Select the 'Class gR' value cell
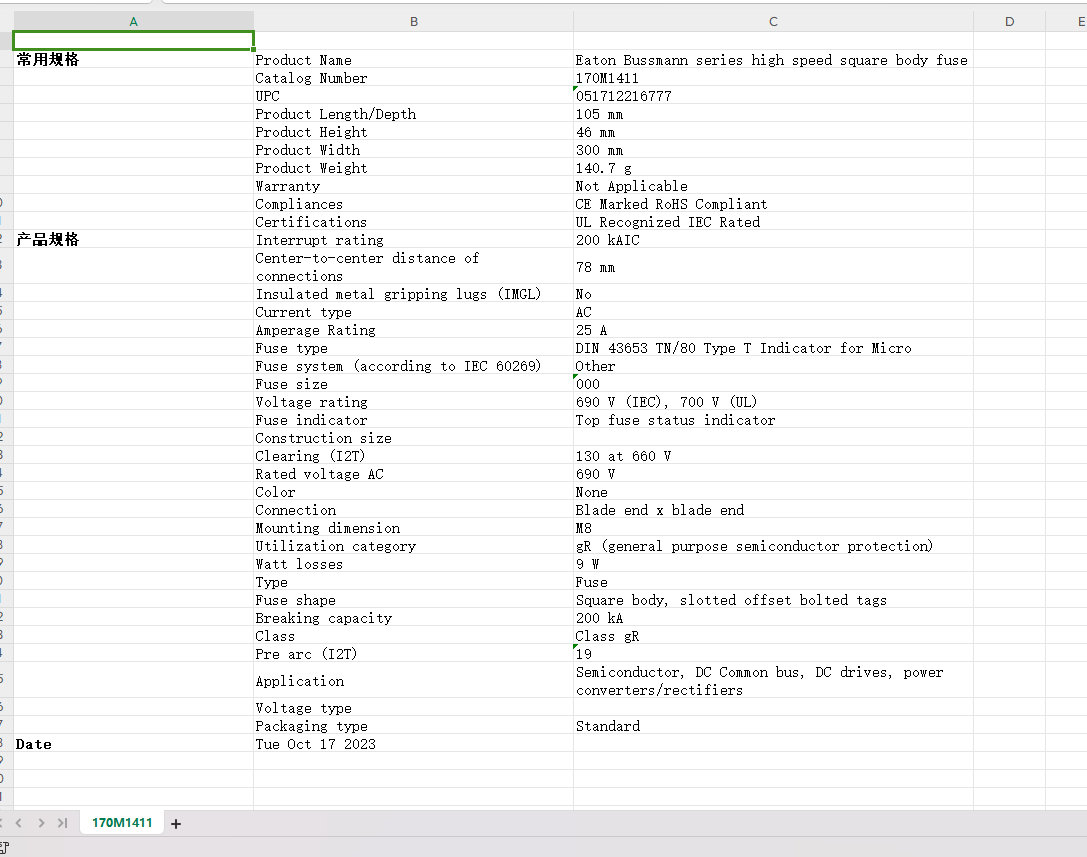This screenshot has width=1087, height=857. coord(774,637)
